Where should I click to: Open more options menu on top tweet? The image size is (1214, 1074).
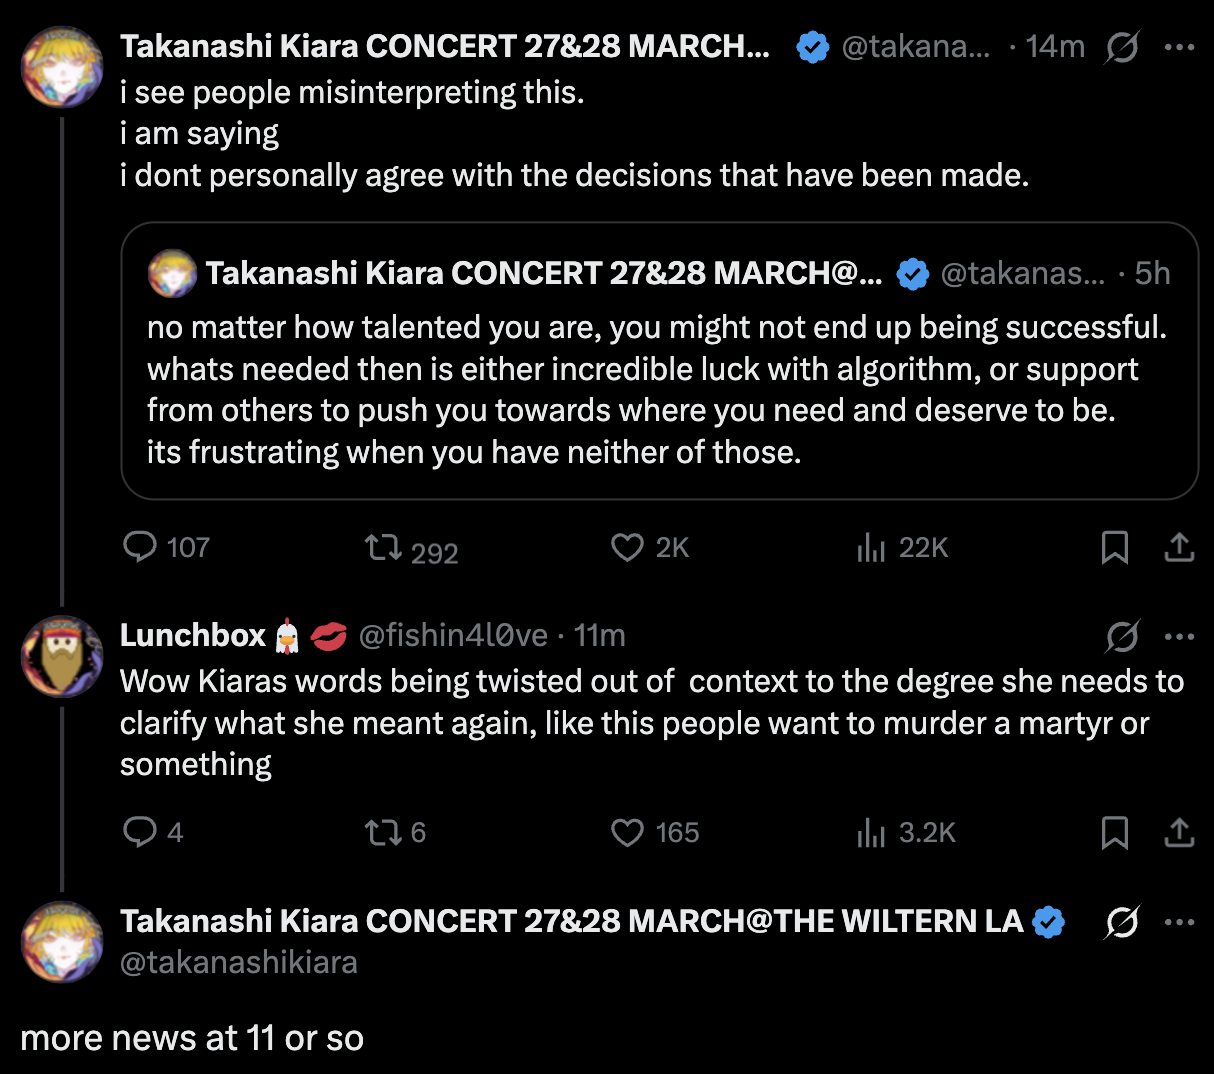(1180, 47)
